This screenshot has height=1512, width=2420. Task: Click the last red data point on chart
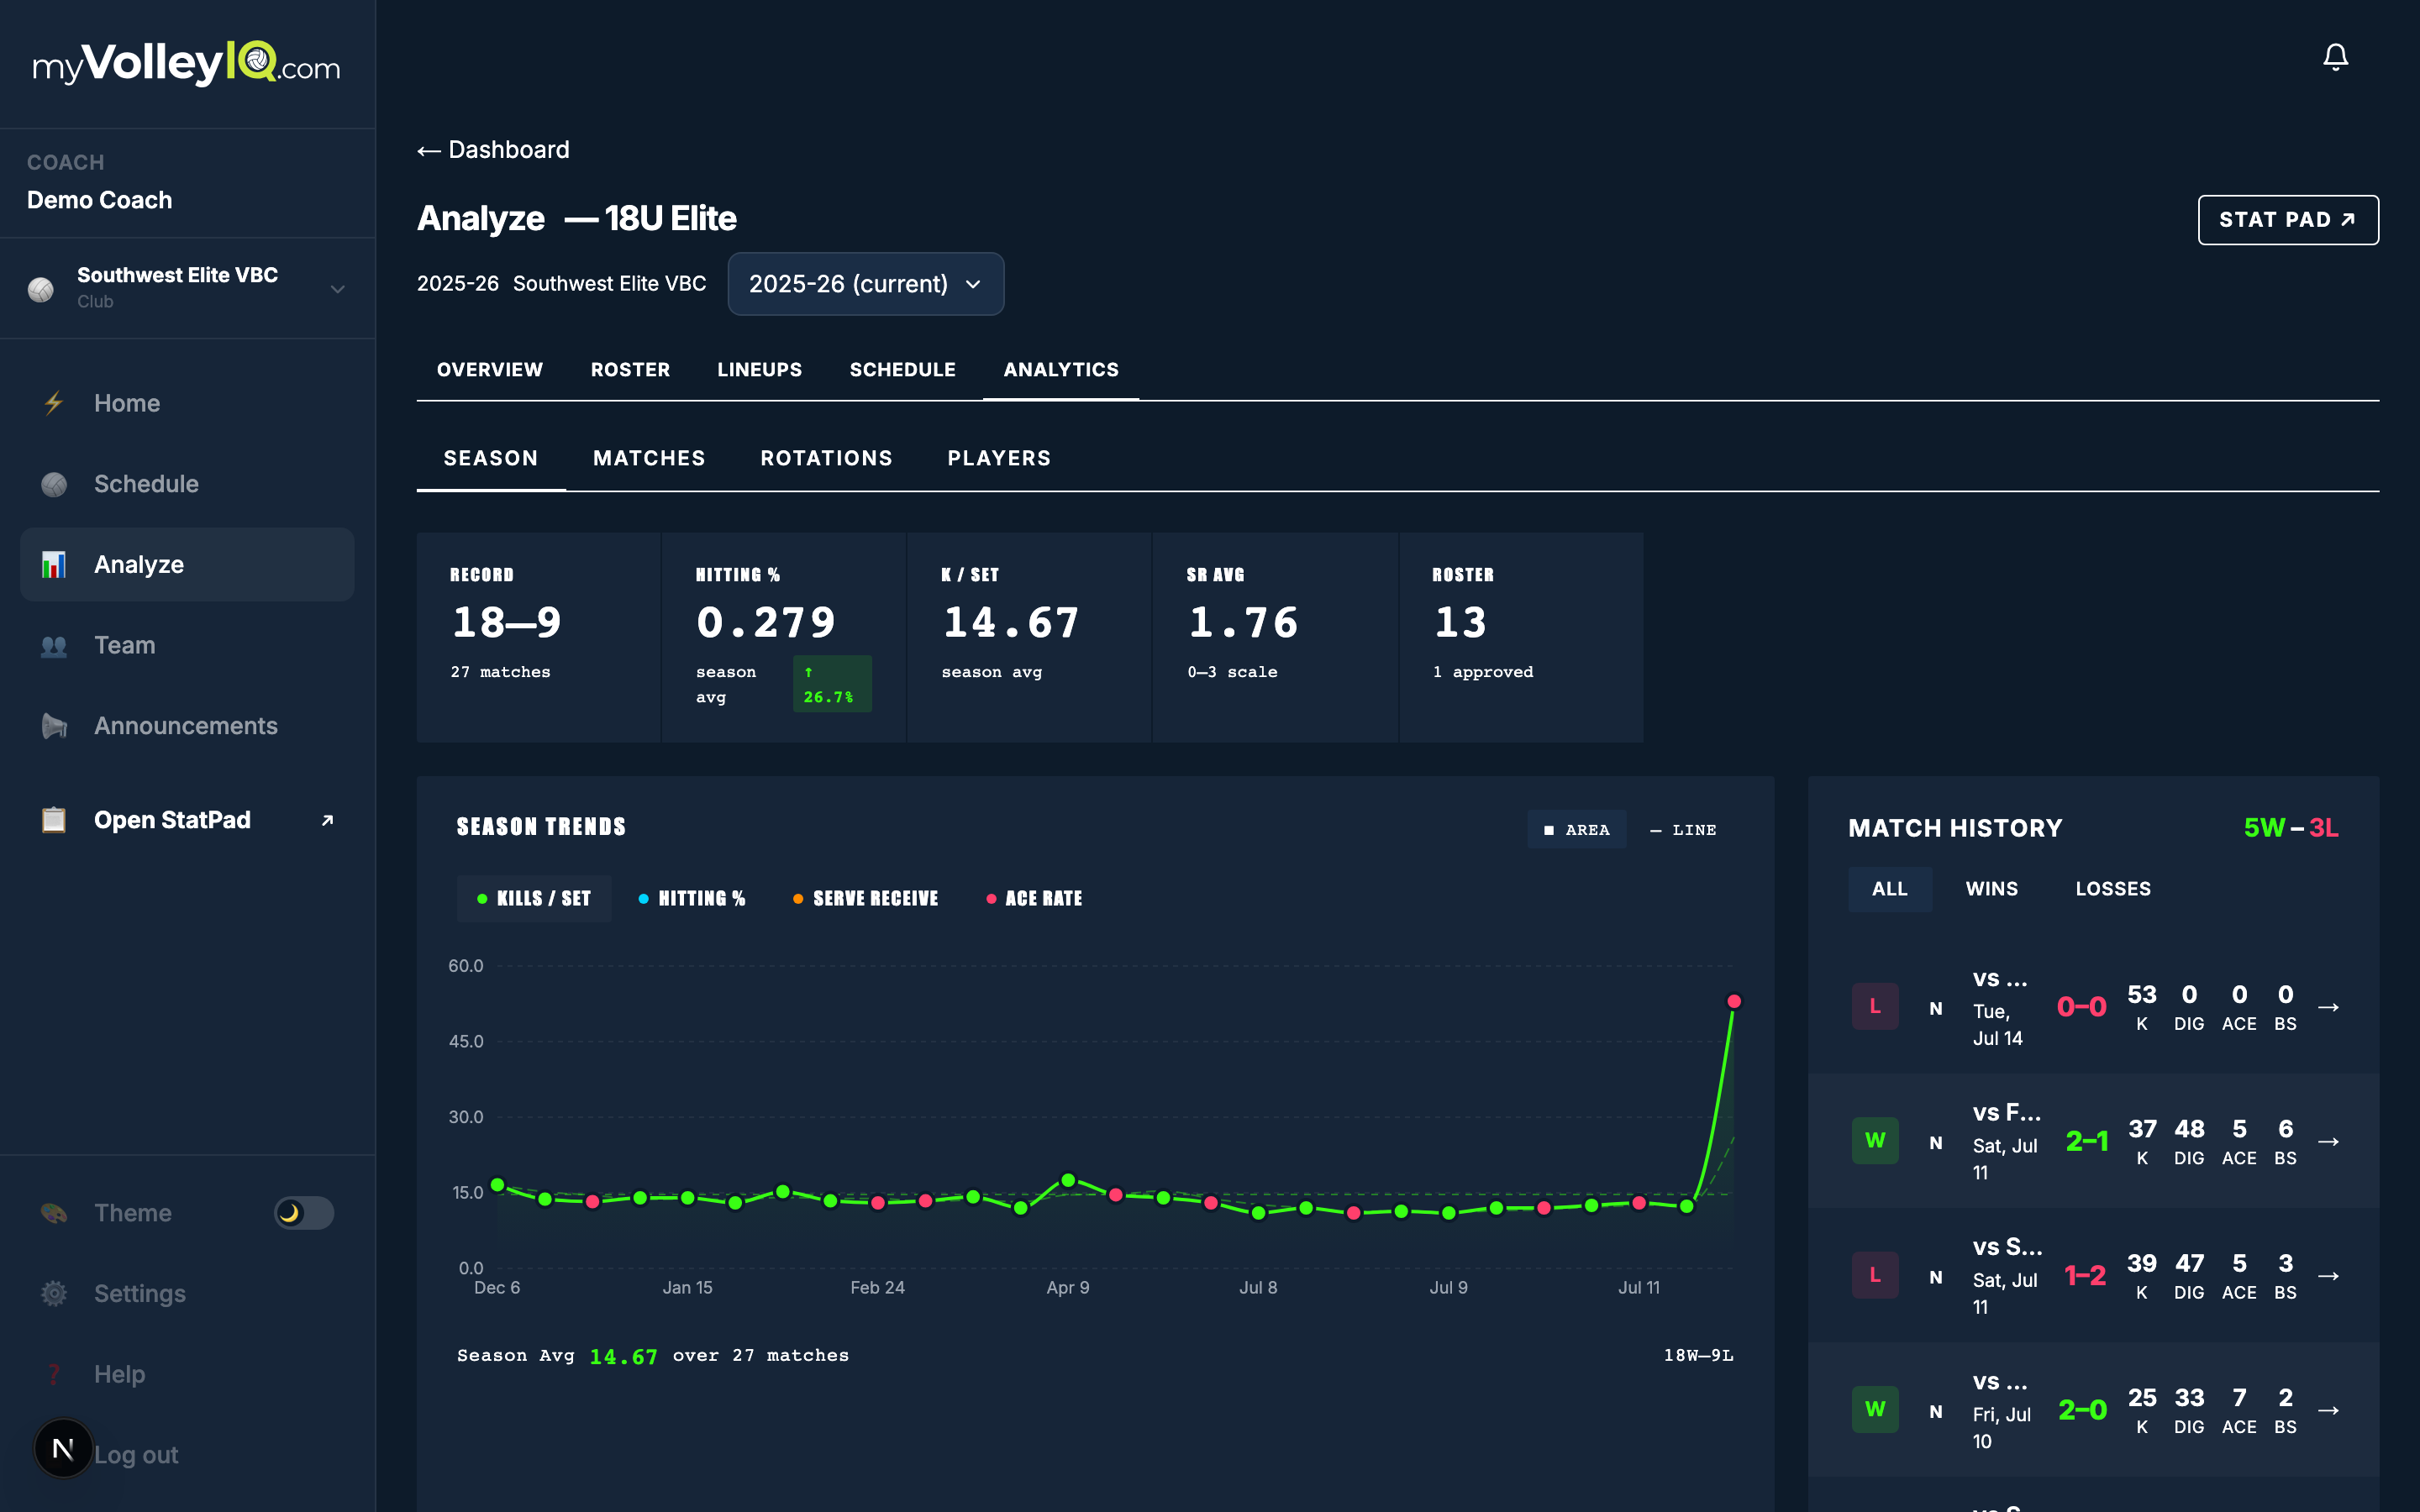click(x=1734, y=1001)
